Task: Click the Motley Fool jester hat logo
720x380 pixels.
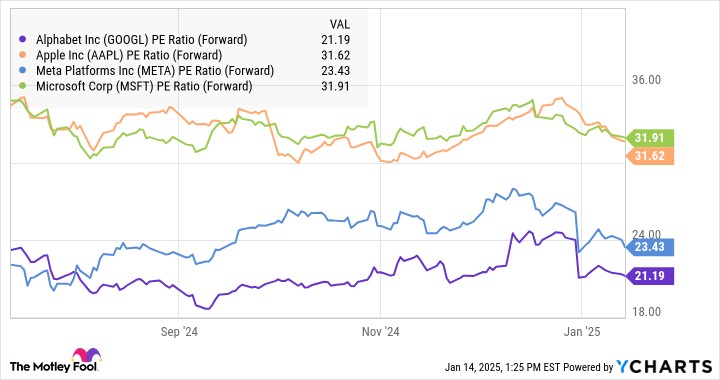Action: click(x=86, y=355)
